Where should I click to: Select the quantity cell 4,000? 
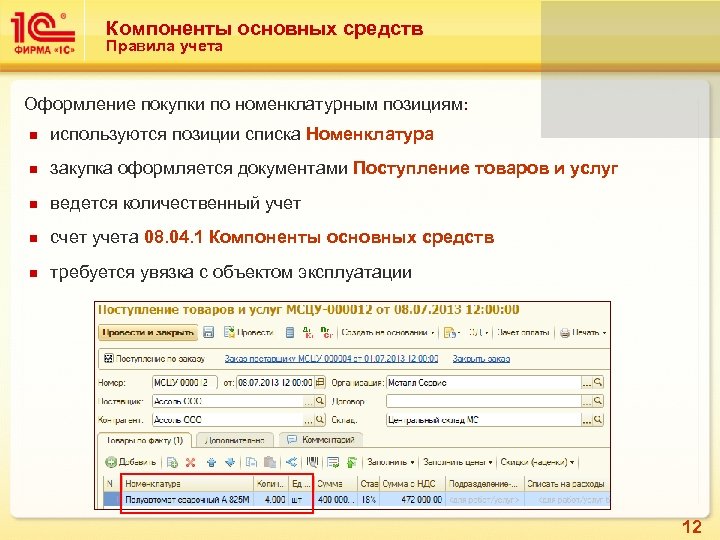click(271, 499)
